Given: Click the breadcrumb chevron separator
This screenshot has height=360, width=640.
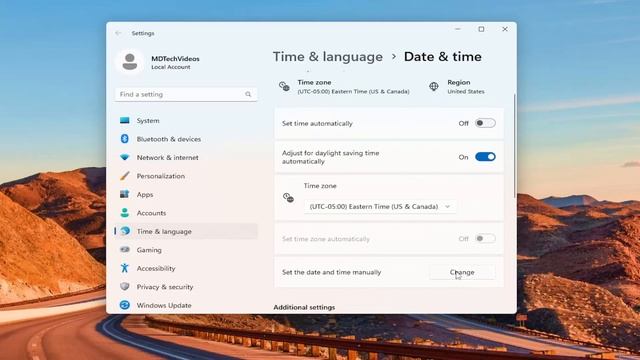Looking at the screenshot, I should pyautogui.click(x=393, y=57).
